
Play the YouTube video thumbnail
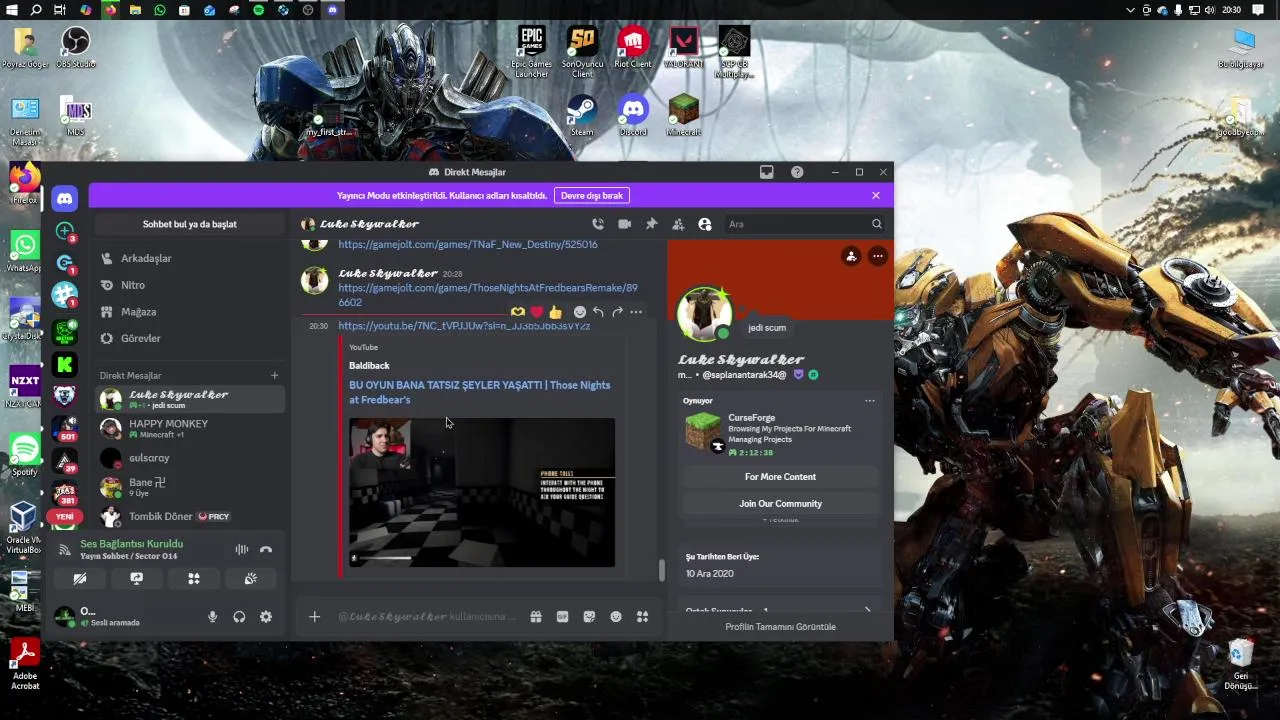[x=482, y=493]
